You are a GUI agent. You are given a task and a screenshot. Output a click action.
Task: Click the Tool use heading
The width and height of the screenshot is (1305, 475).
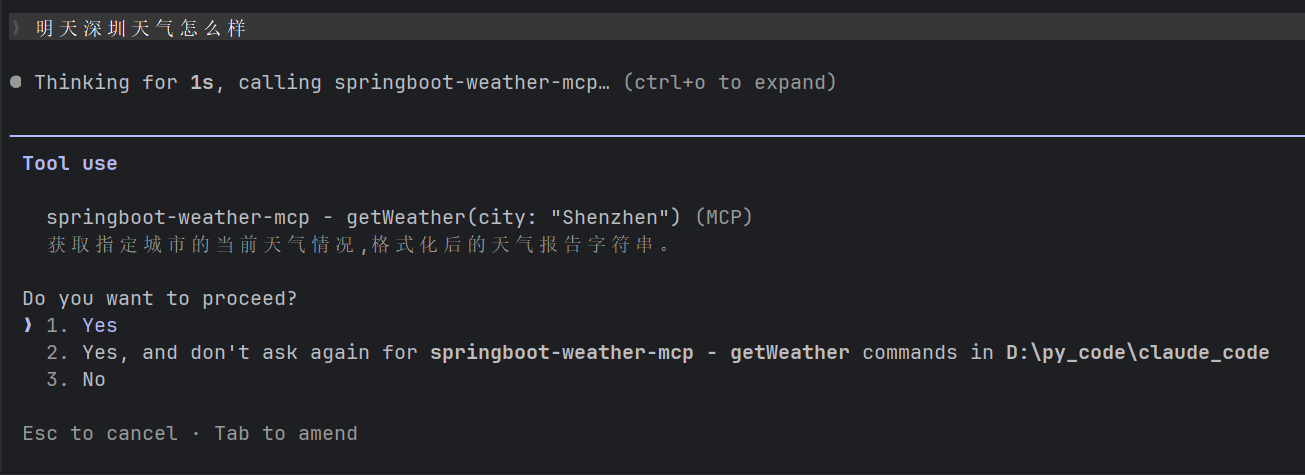tap(70, 163)
